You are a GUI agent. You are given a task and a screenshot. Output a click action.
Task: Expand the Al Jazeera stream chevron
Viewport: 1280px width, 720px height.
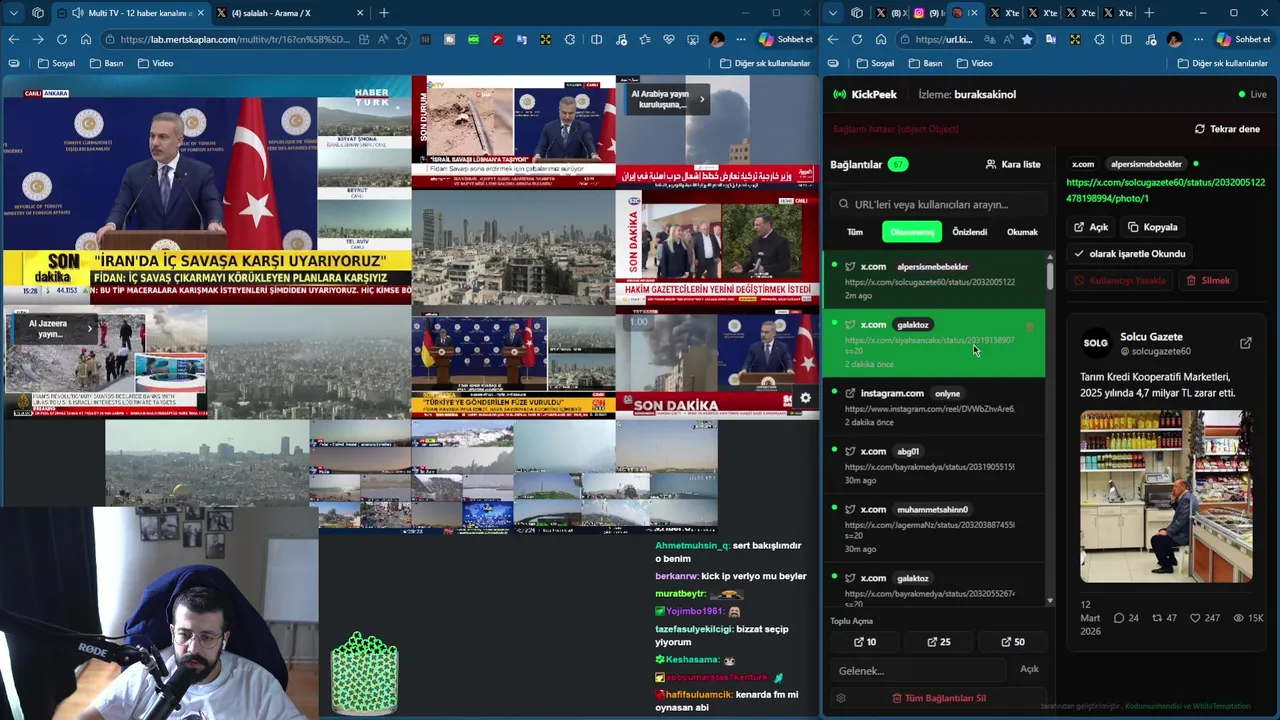coord(89,328)
